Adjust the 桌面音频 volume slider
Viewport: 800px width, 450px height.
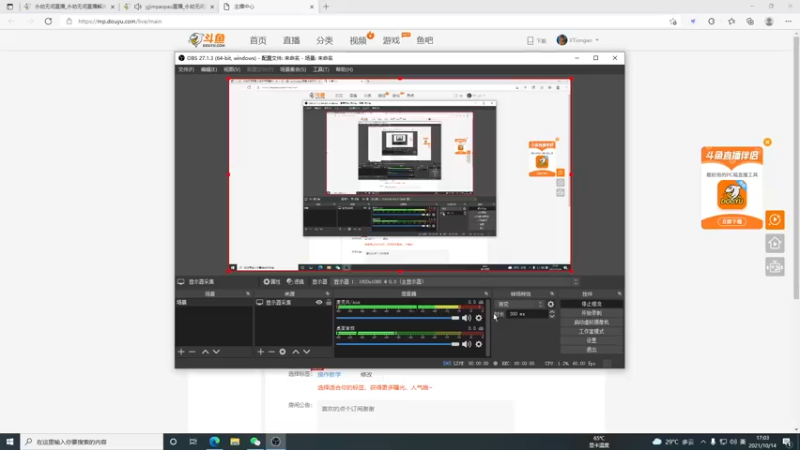coord(398,344)
